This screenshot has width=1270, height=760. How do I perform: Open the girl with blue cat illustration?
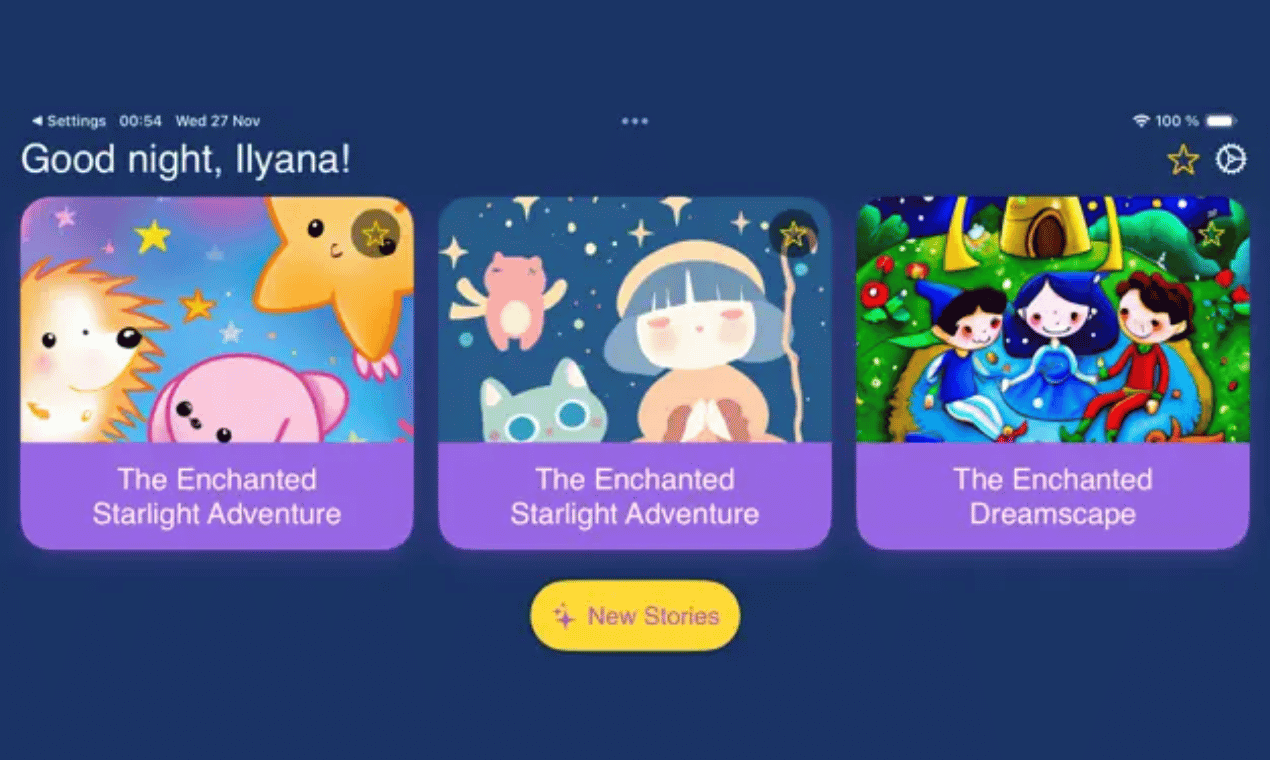click(635, 320)
